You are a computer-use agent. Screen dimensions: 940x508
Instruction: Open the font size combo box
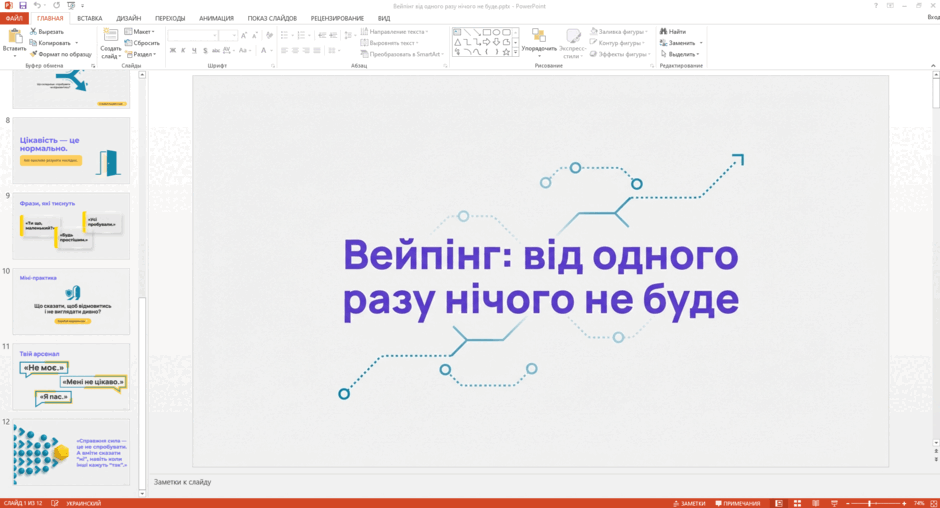click(x=228, y=36)
